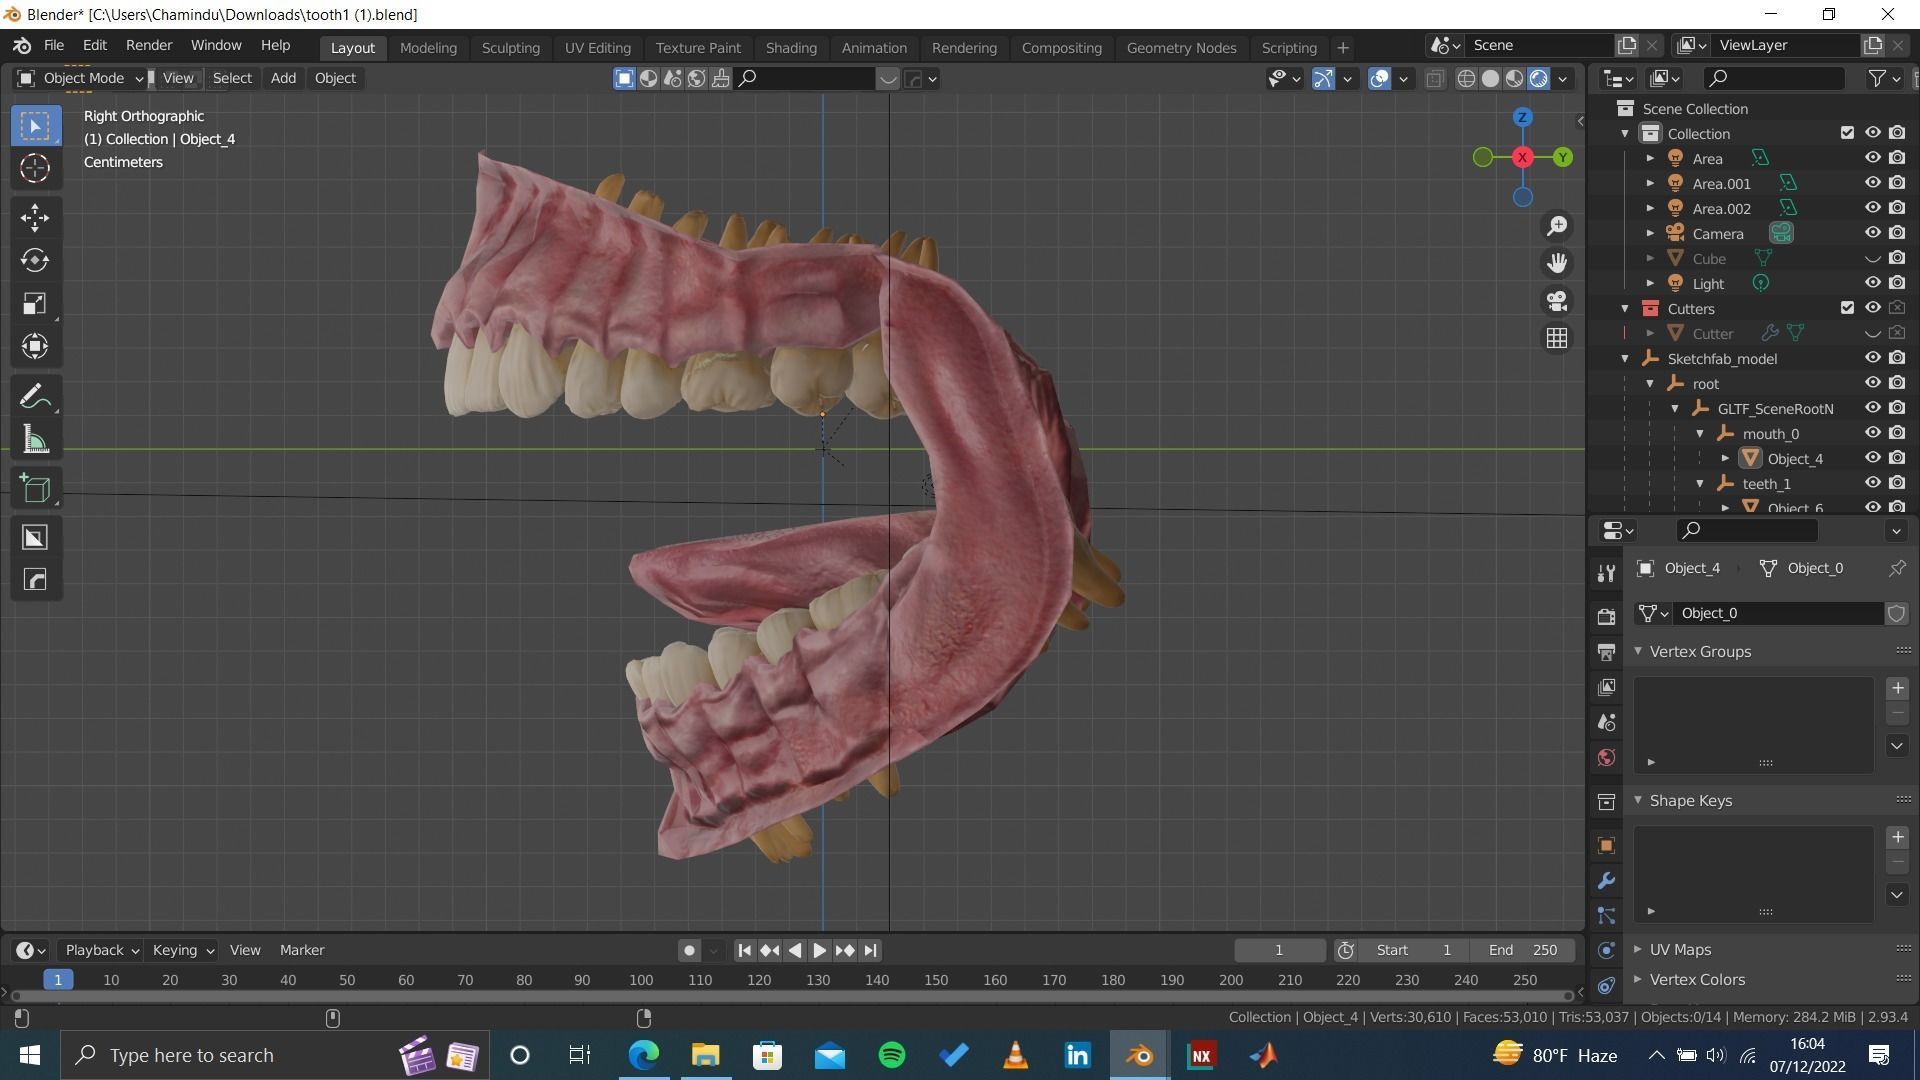Open the Playback dropdown
Screen dimensions: 1920x1080
coord(101,950)
